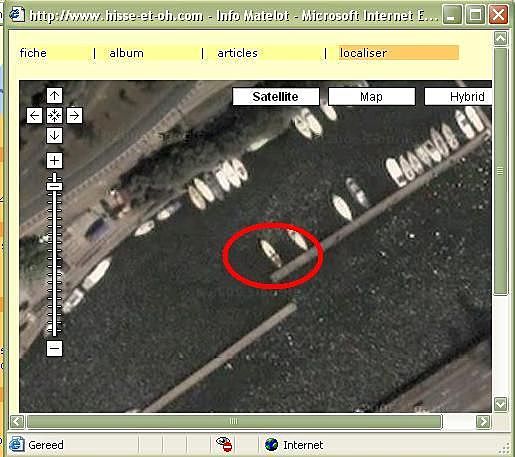The height and width of the screenshot is (457, 515).
Task: Click the Internet zone globe icon
Action: click(271, 445)
